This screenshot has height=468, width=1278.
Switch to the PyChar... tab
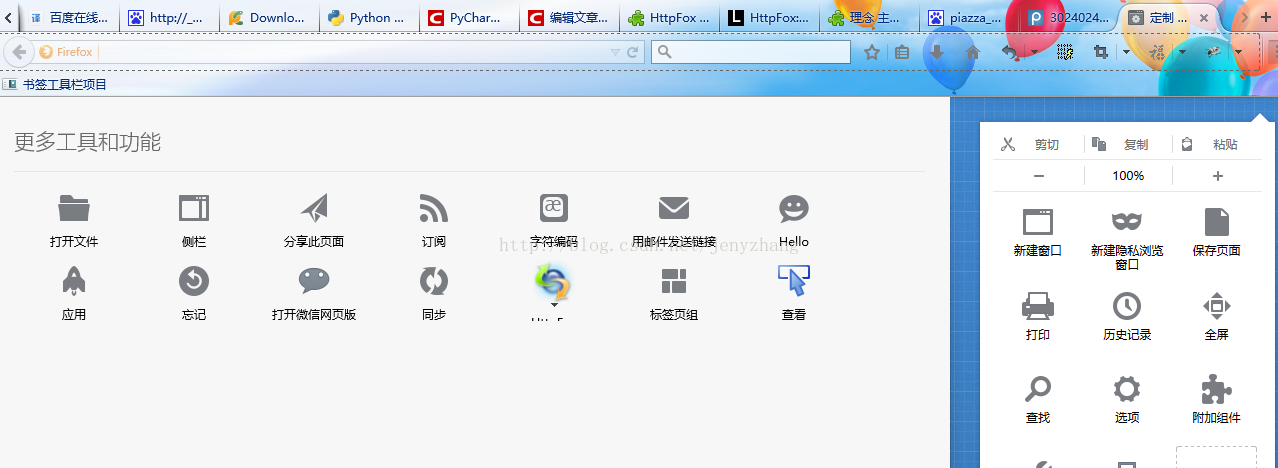[469, 17]
